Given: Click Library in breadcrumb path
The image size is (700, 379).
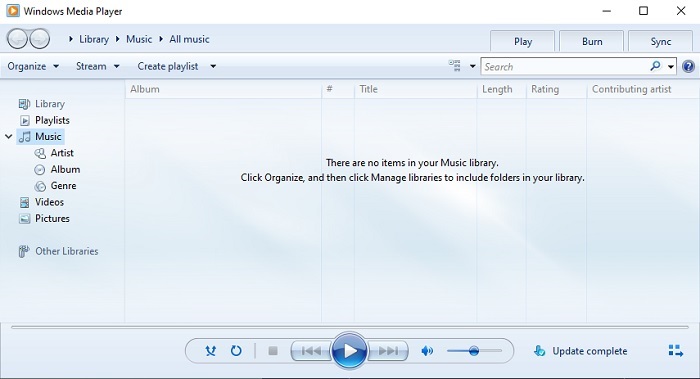Looking at the screenshot, I should 94,39.
